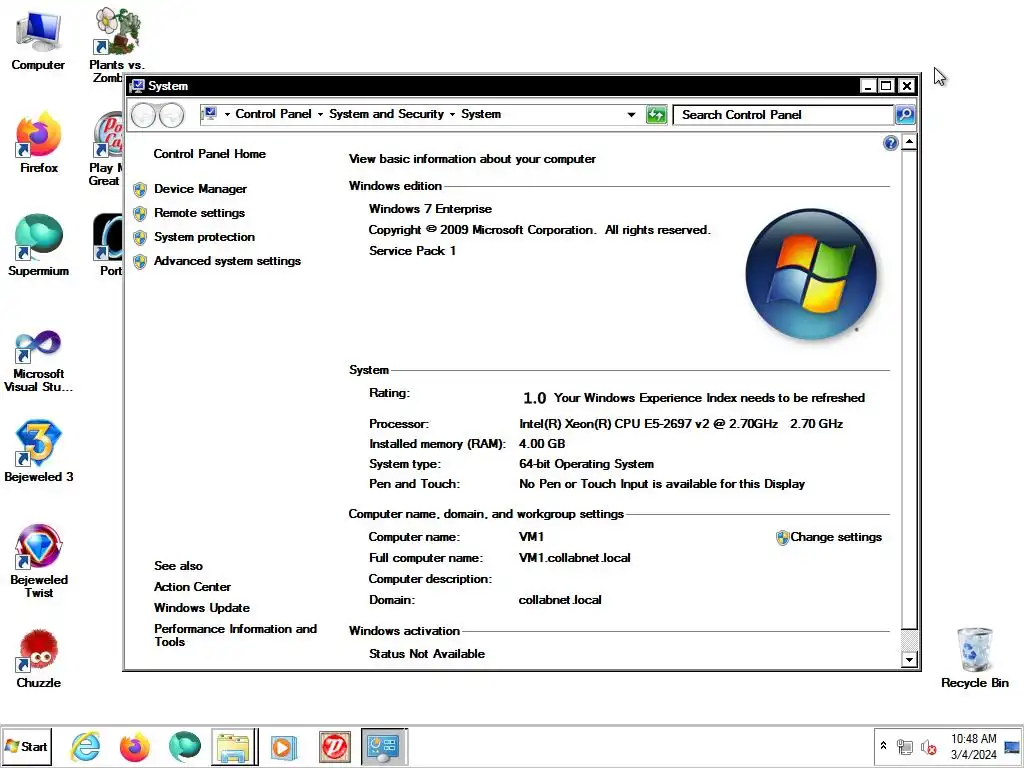Select the Supermium desktop shortcut
The height and width of the screenshot is (768, 1024).
pos(39,246)
